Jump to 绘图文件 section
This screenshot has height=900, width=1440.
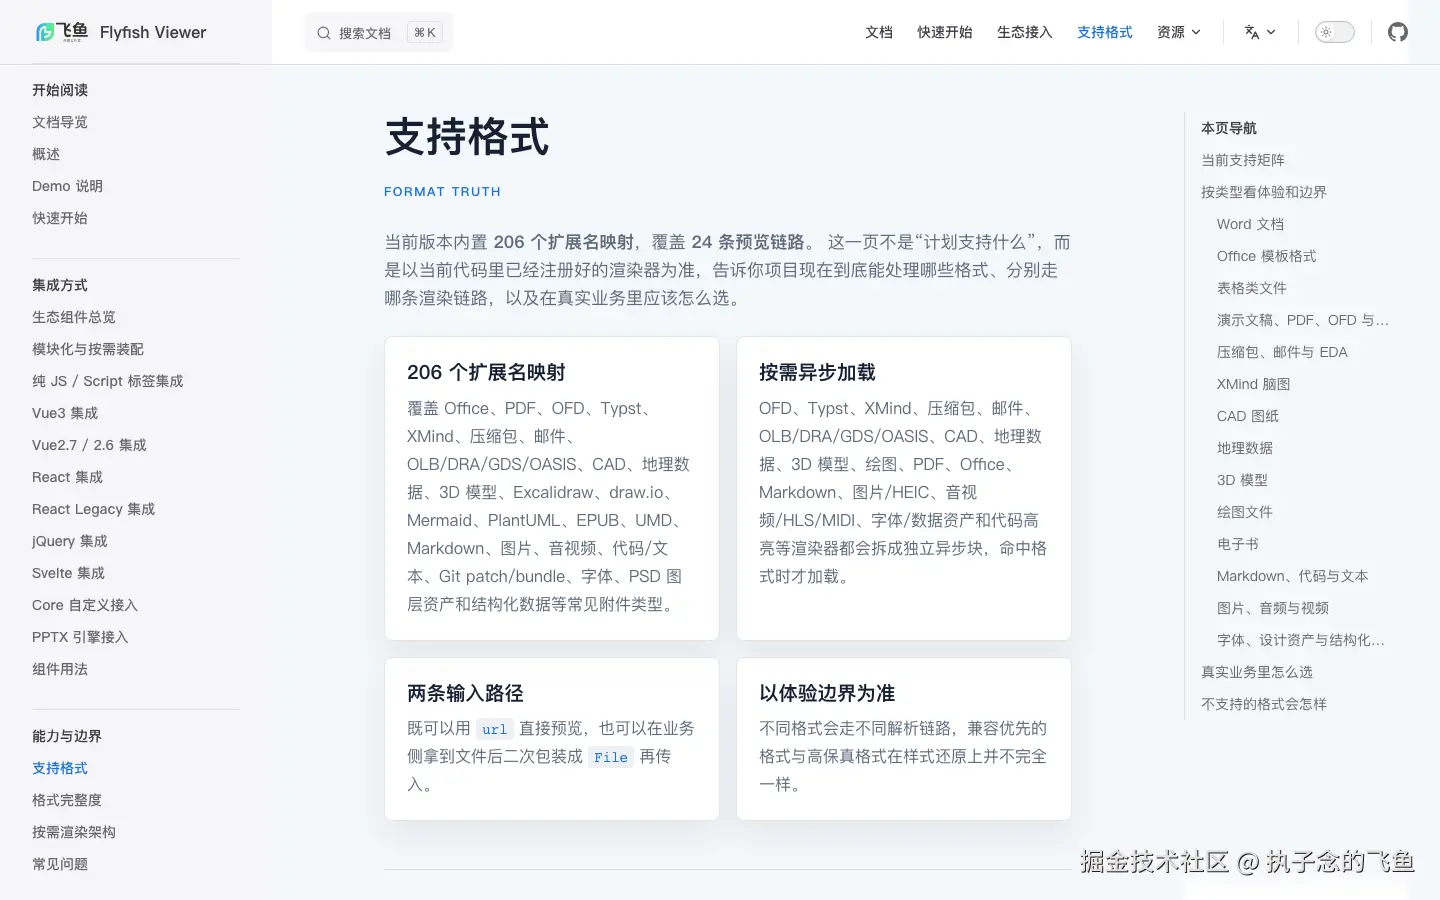coord(1245,512)
